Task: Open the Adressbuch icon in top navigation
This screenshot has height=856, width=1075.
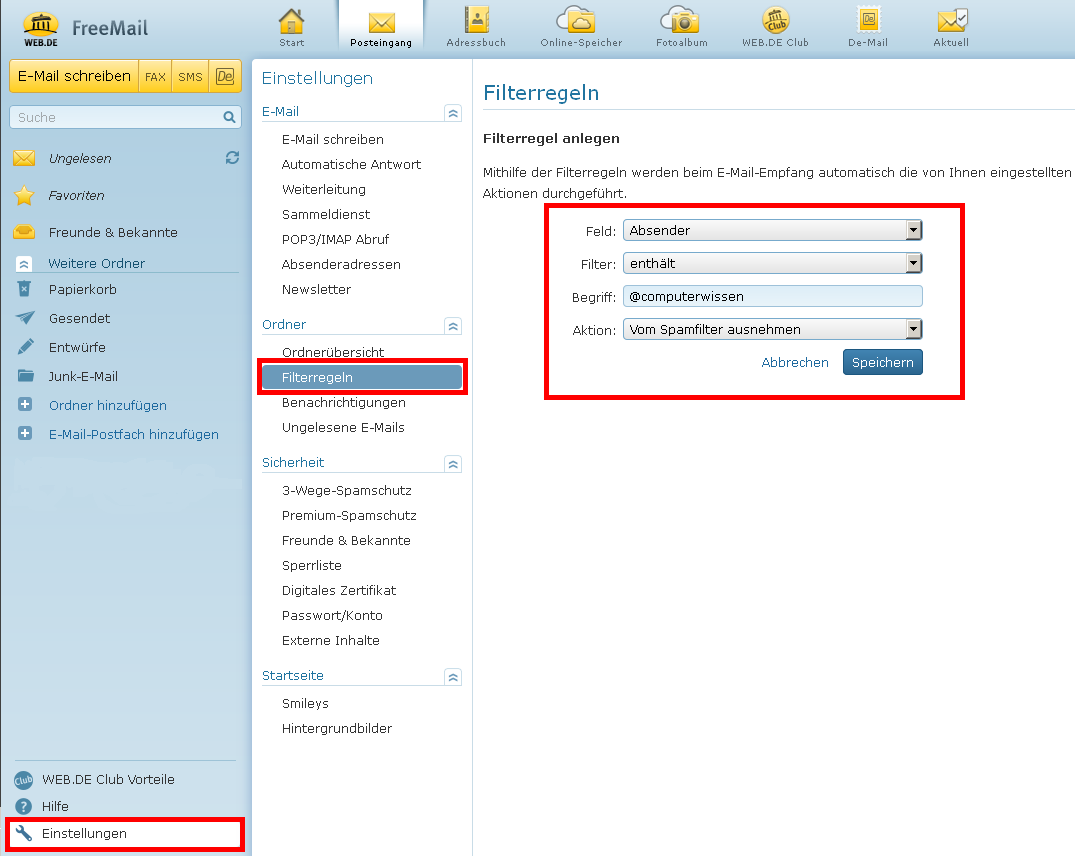Action: (x=475, y=21)
